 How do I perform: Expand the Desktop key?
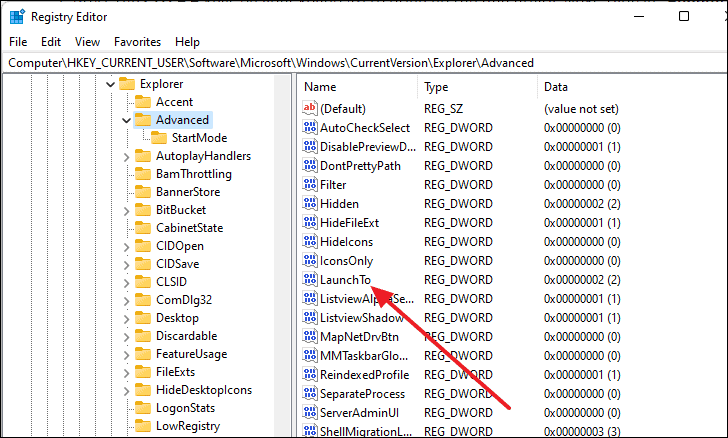126,319
